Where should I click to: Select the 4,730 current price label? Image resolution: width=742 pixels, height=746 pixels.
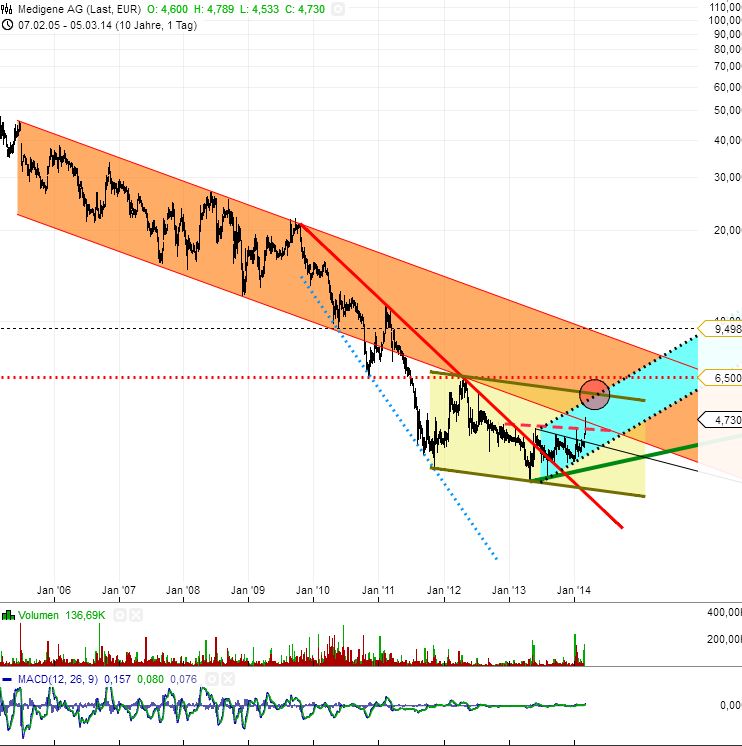tap(722, 420)
